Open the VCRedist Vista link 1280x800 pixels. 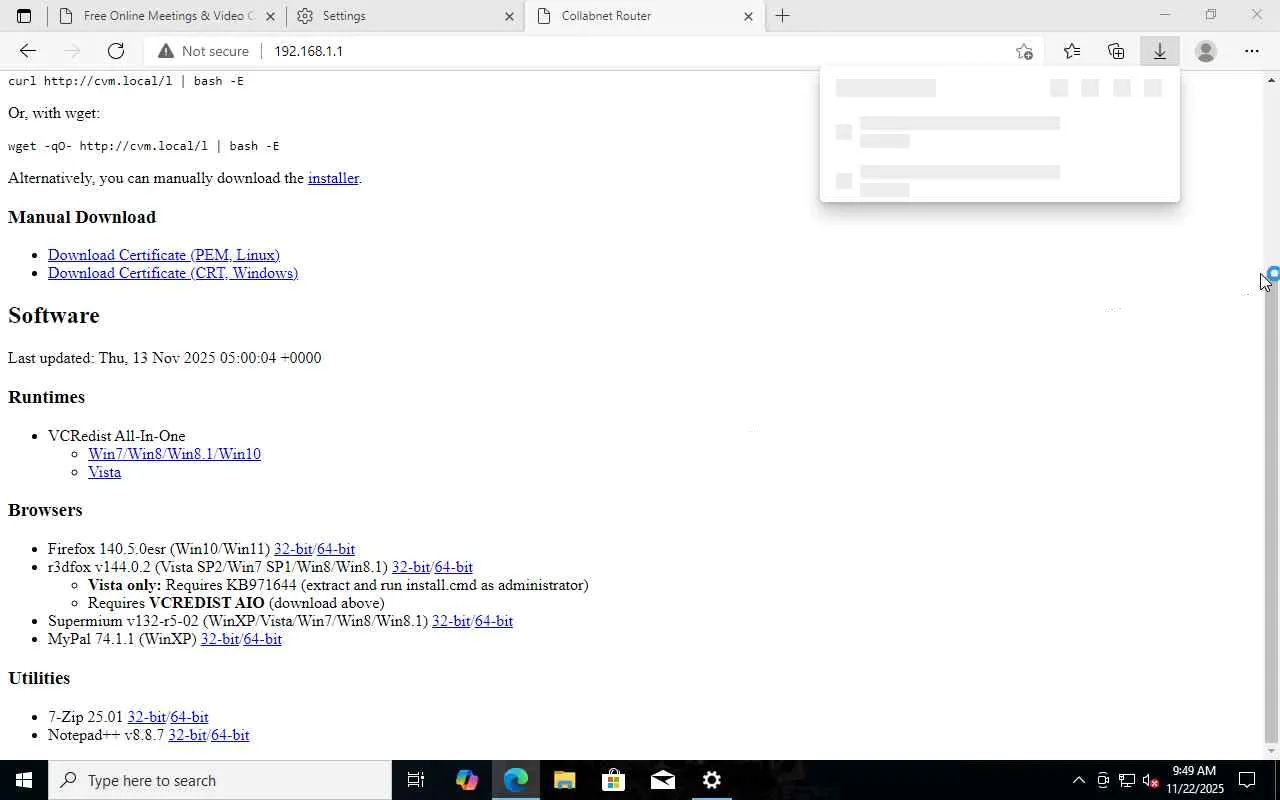pos(104,472)
